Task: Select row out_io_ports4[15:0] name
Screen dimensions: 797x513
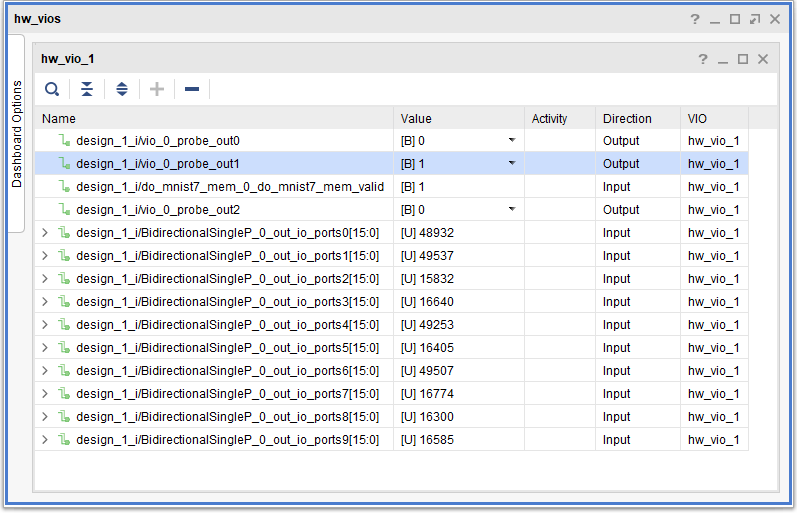Action: coord(227,325)
